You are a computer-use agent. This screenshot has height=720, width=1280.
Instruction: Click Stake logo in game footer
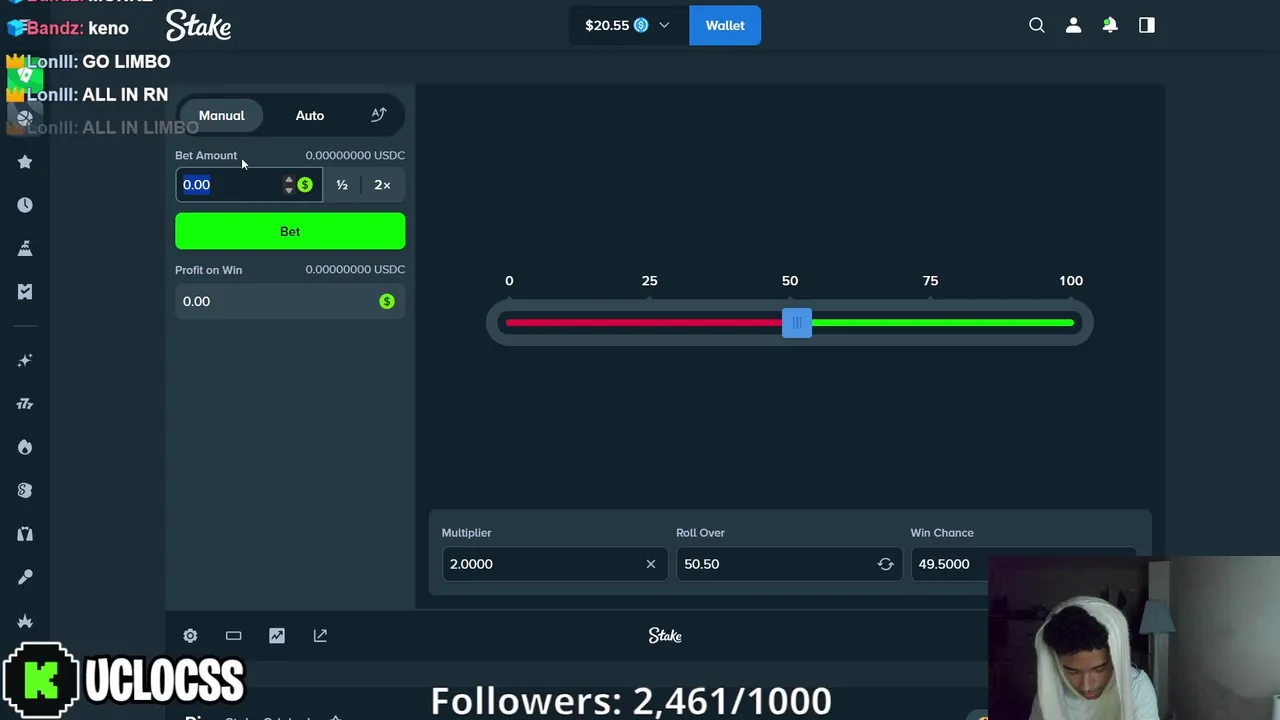665,636
